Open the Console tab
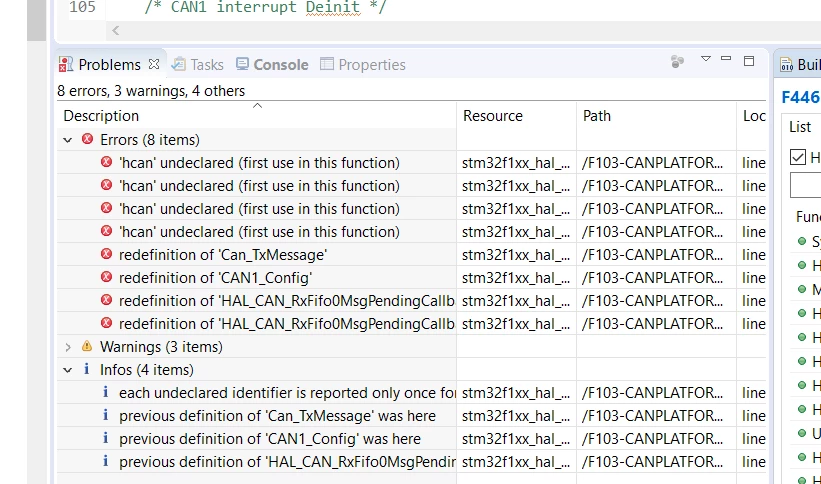 click(272, 64)
